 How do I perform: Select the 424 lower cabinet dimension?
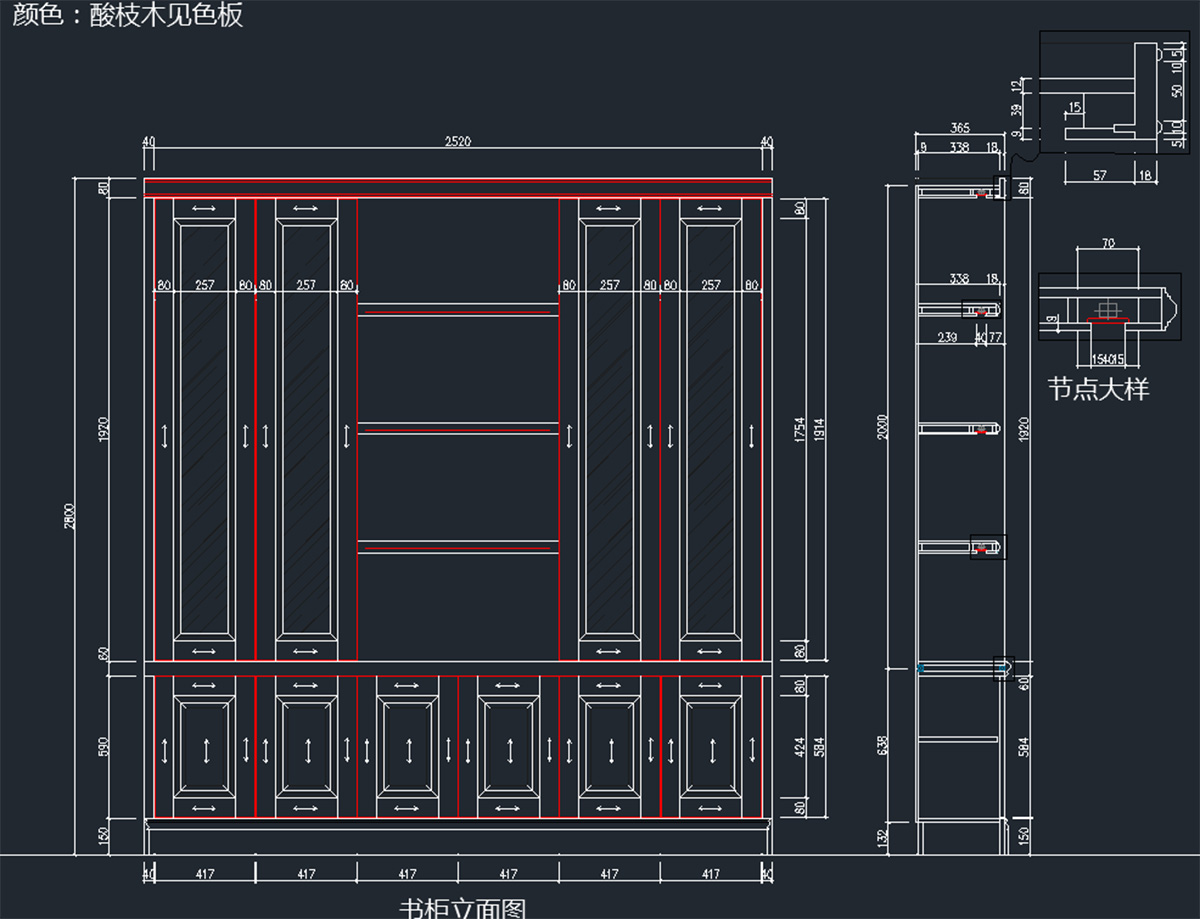pyautogui.click(x=799, y=747)
